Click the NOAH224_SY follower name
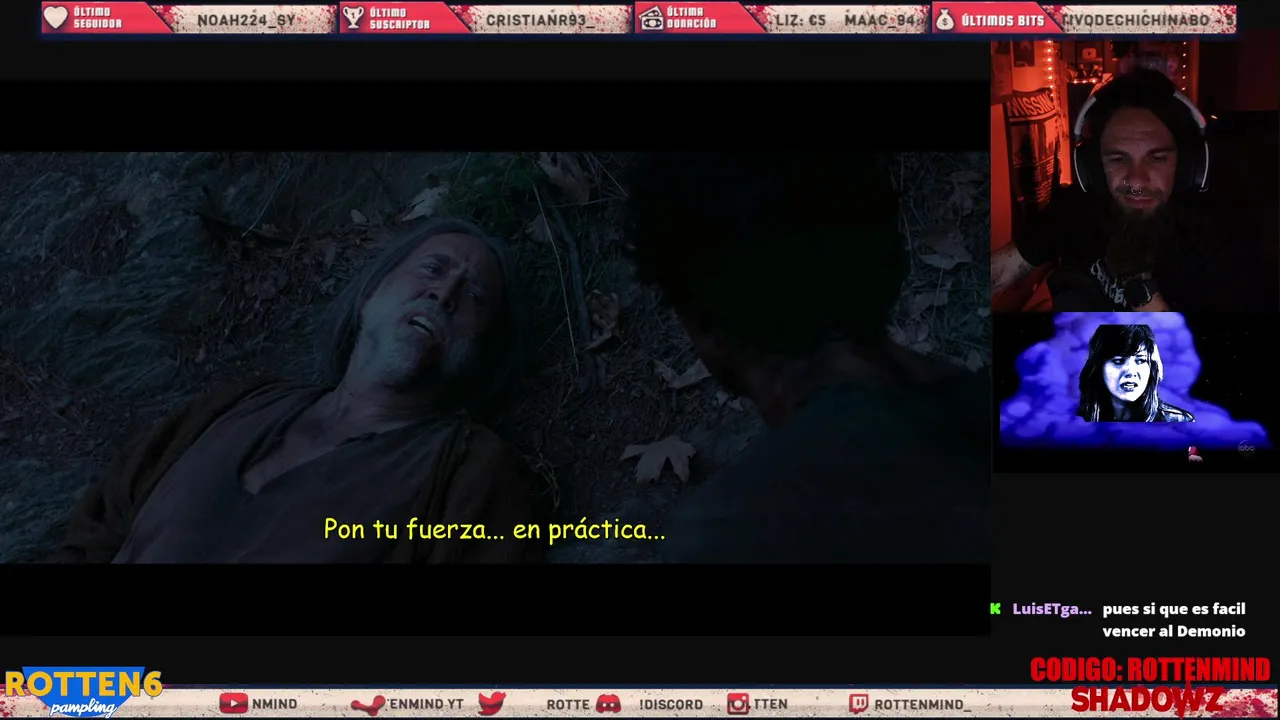The image size is (1280, 720). [246, 20]
